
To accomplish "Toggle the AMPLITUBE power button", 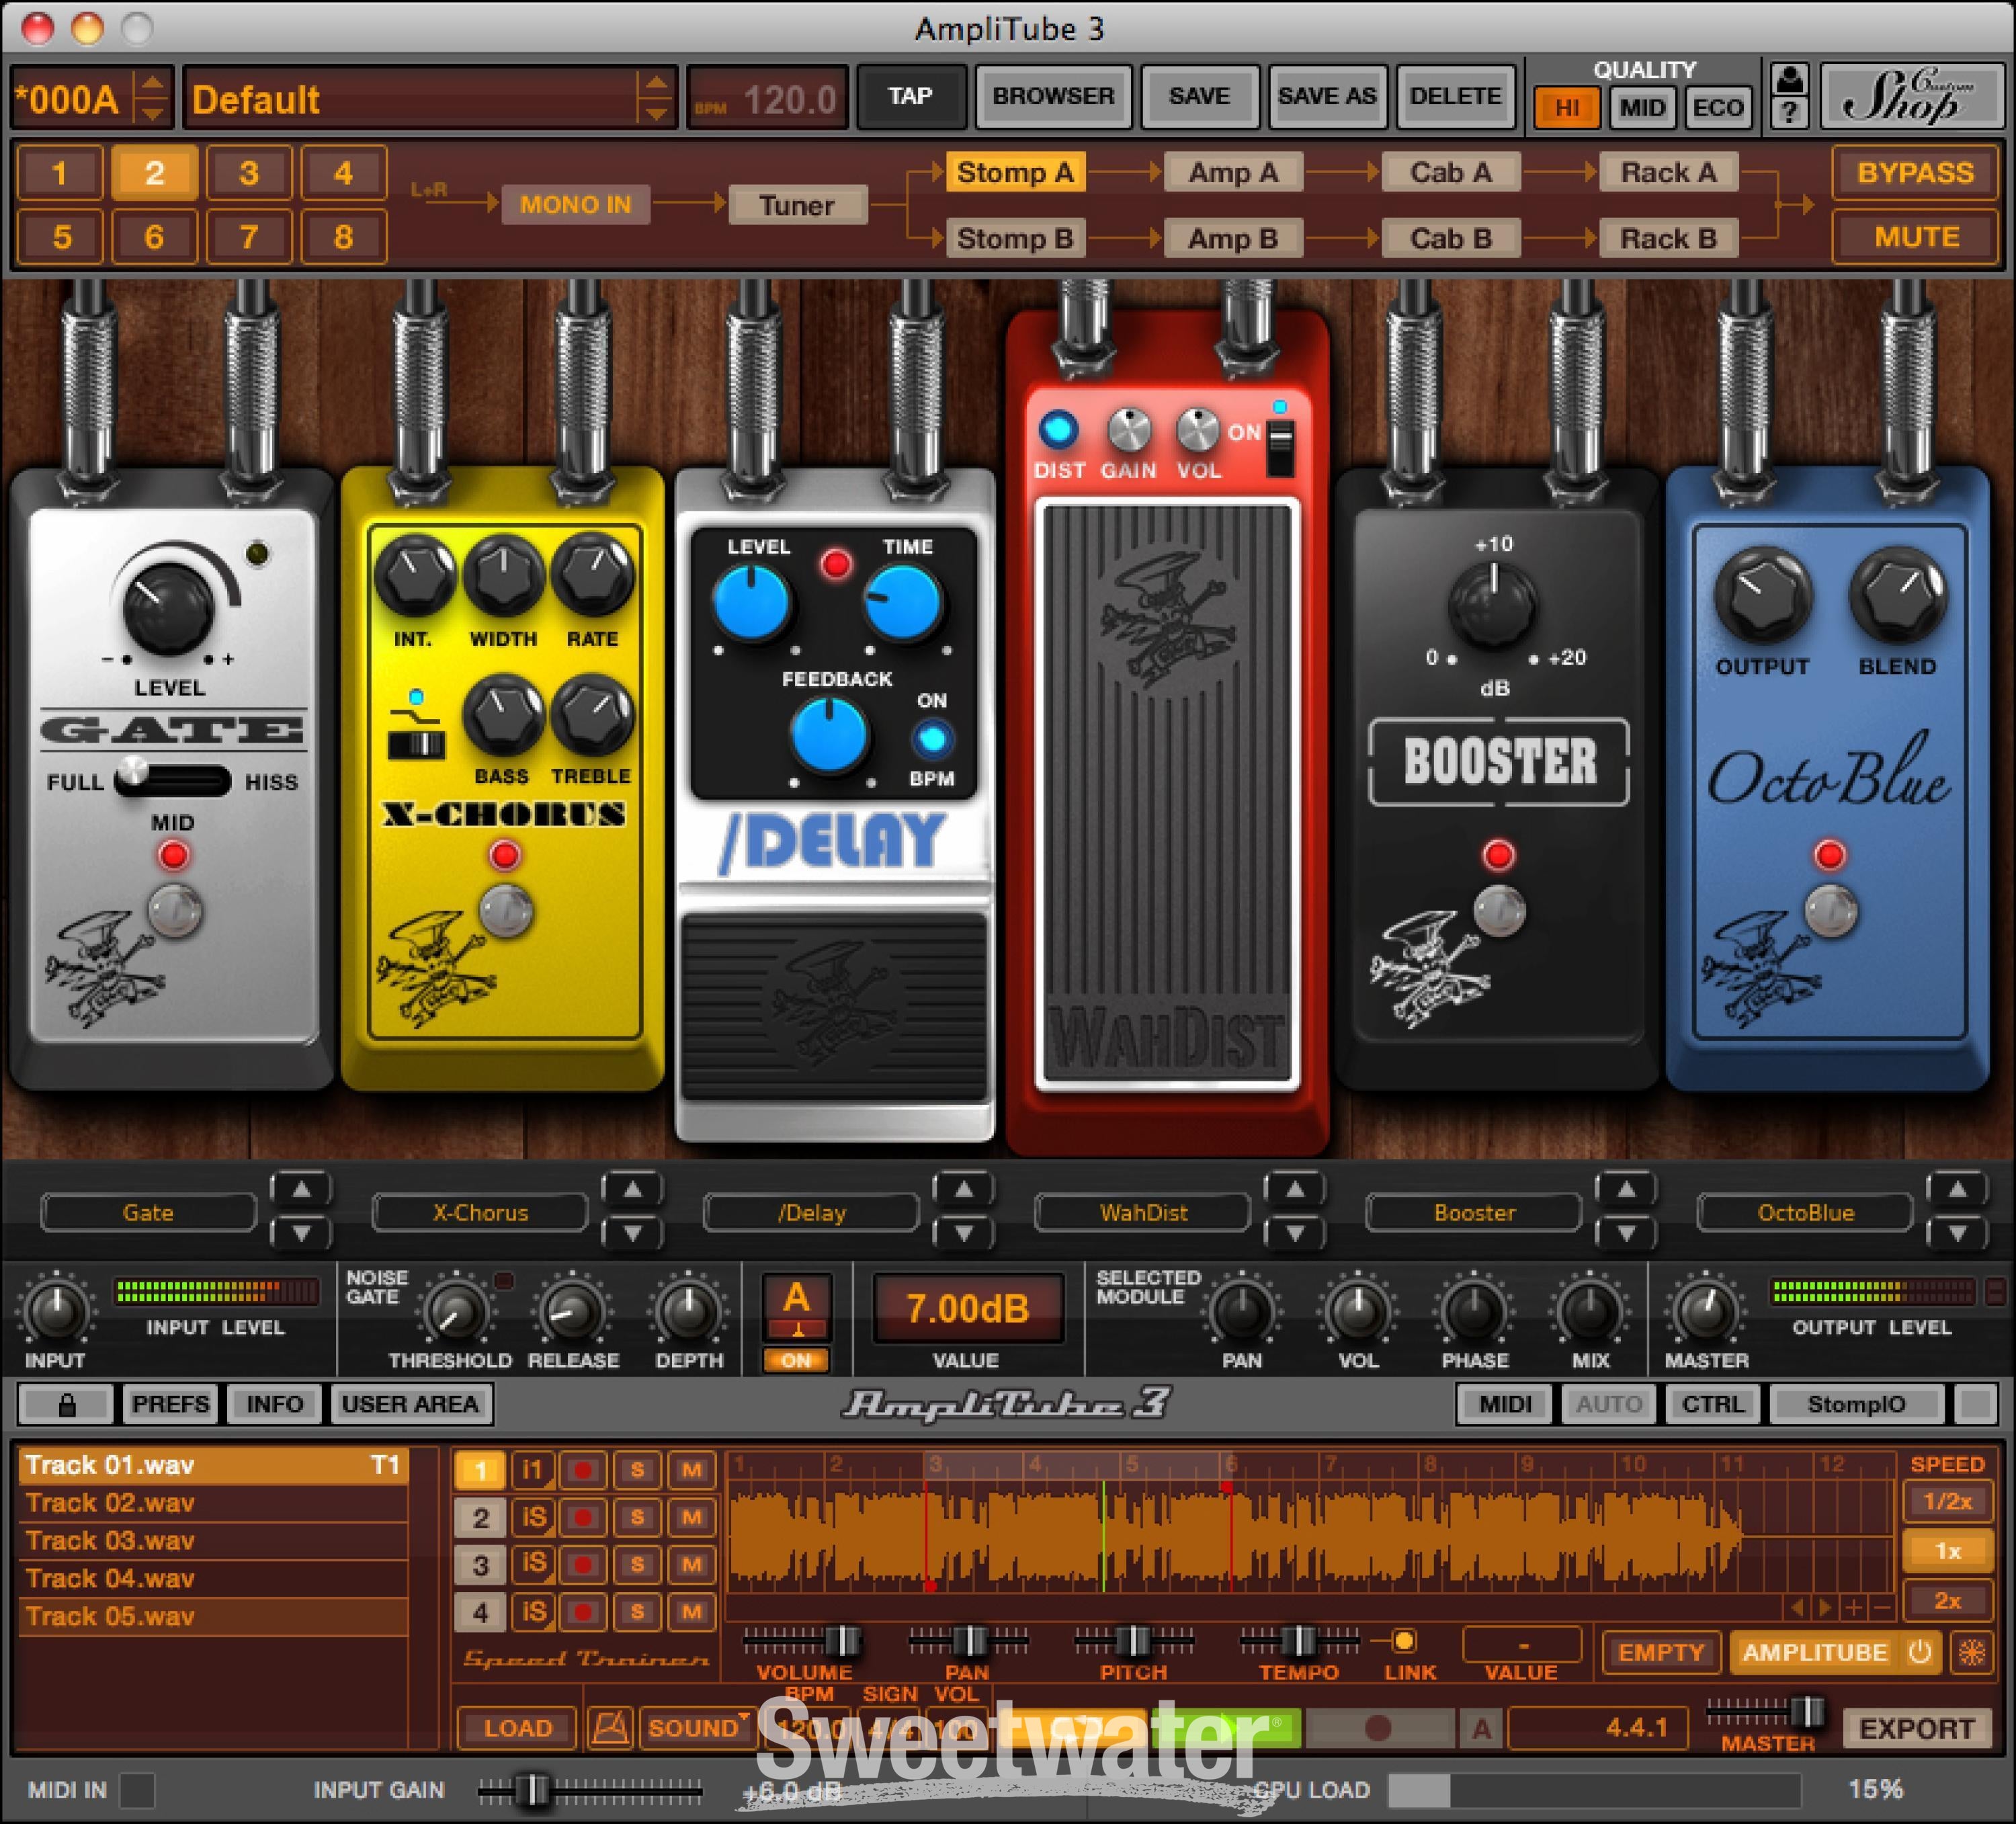I will coord(1919,1652).
